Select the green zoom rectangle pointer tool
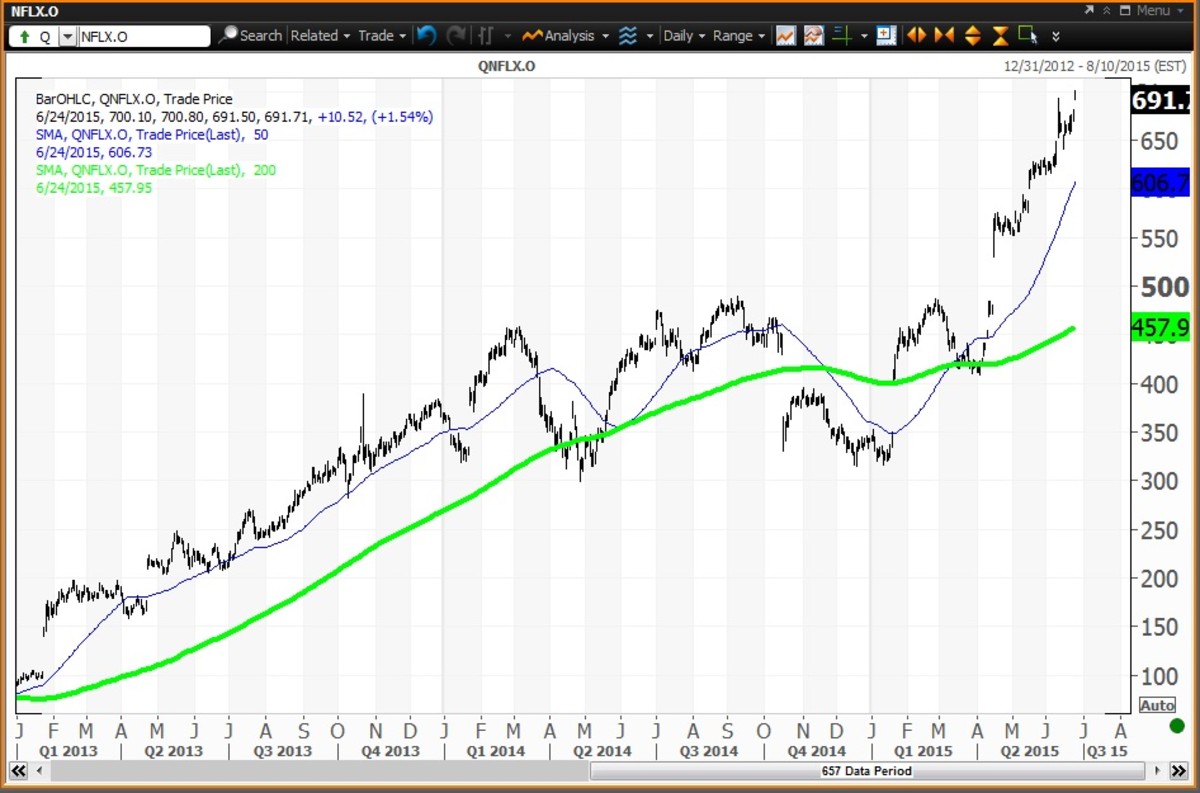 point(1028,35)
